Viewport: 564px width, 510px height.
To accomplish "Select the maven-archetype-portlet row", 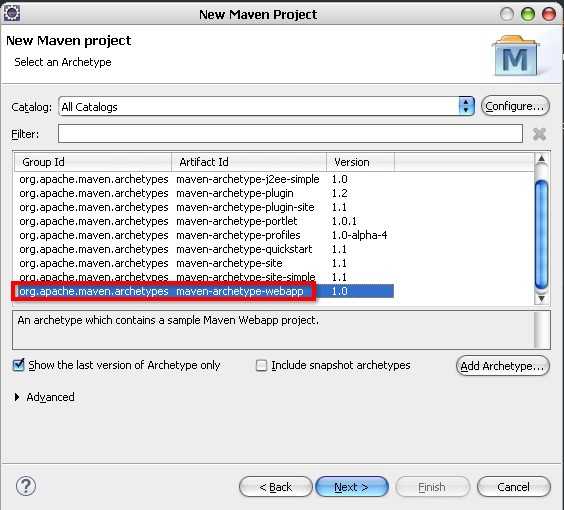I will pyautogui.click(x=205, y=221).
